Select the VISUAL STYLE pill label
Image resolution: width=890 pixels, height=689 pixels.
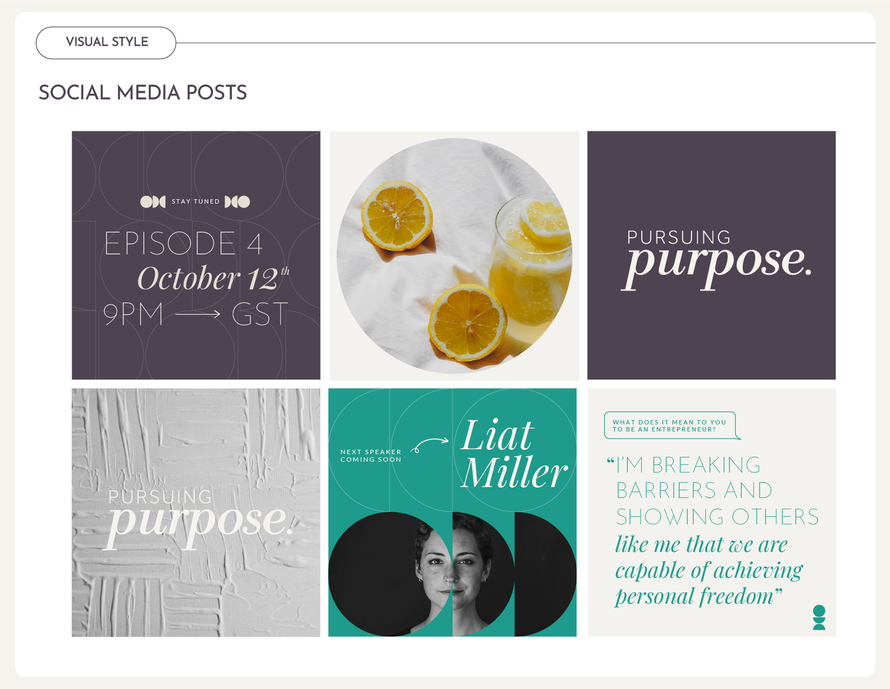[x=106, y=43]
